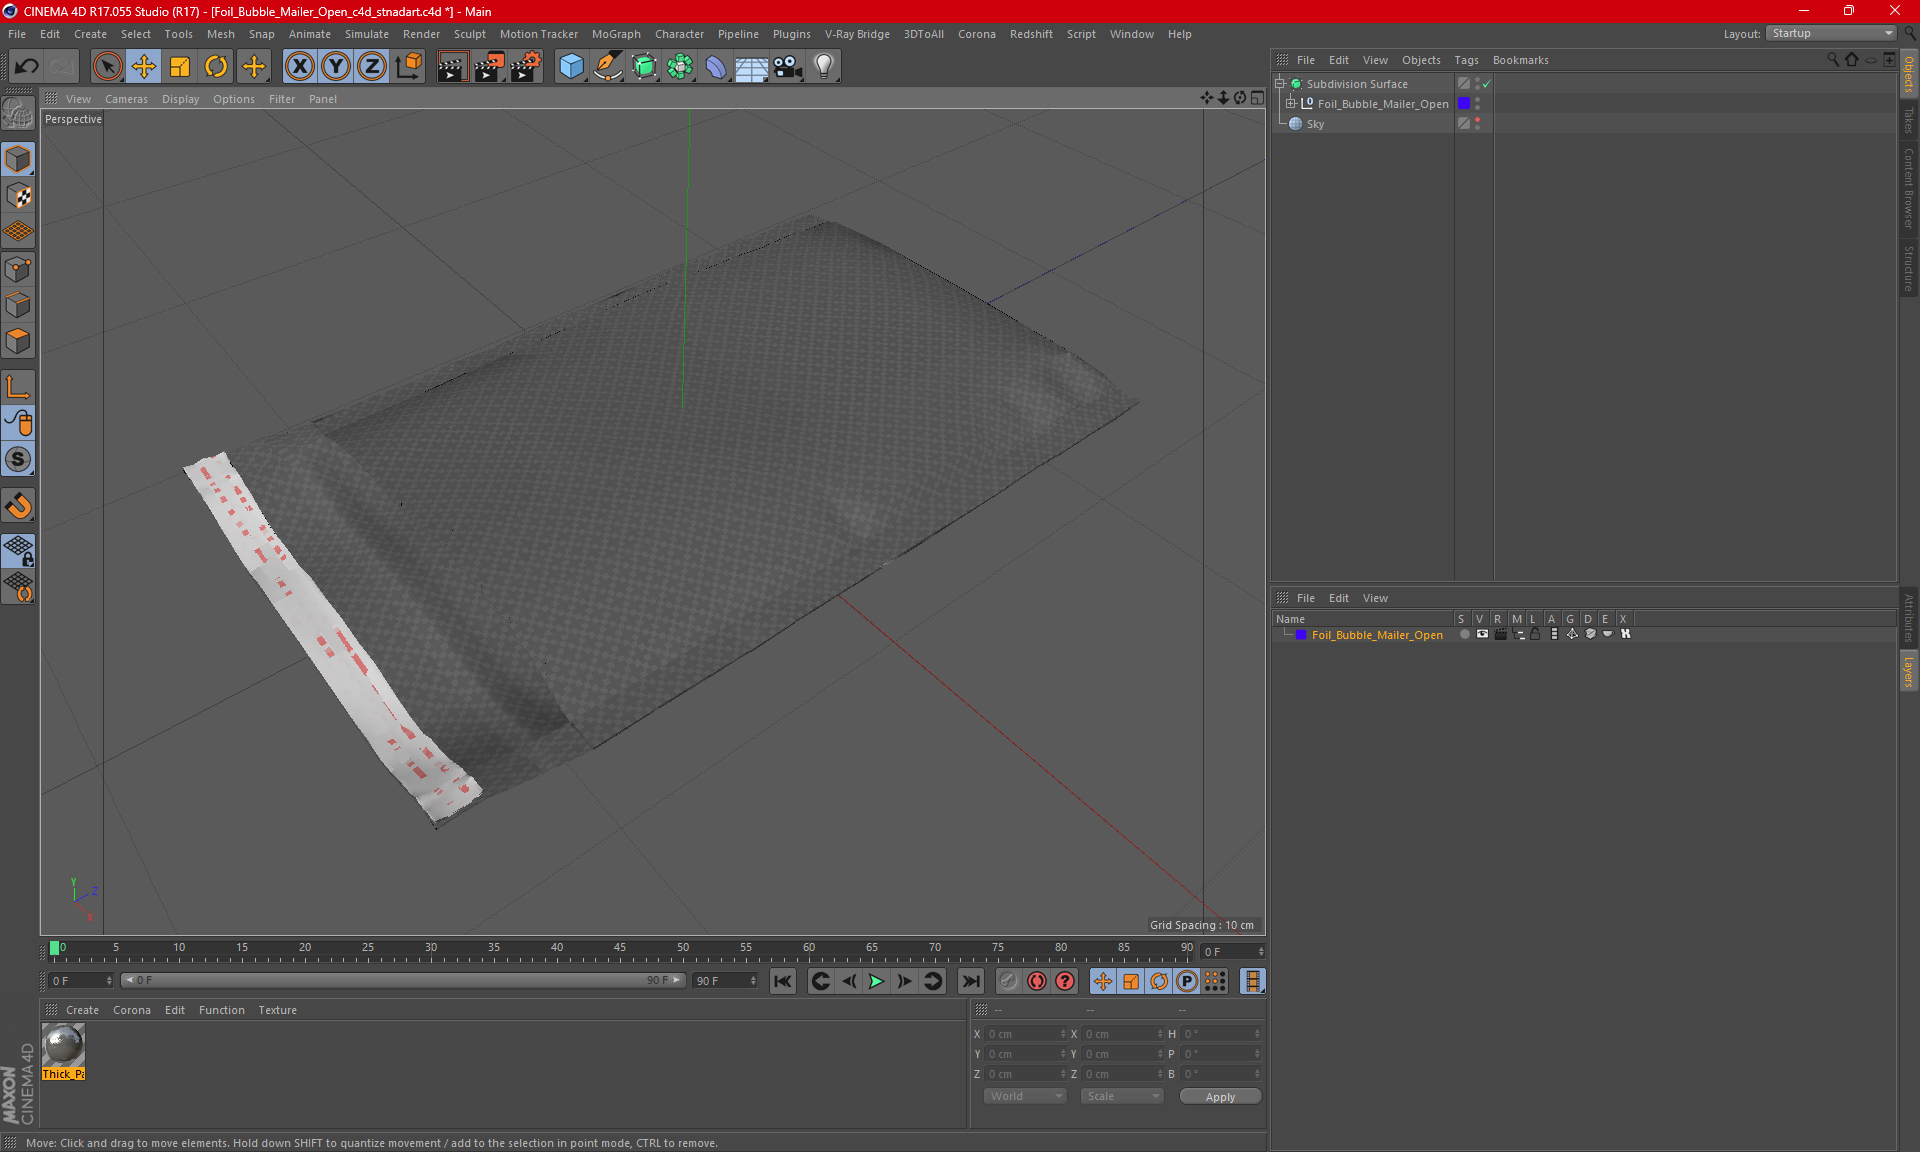Image resolution: width=1920 pixels, height=1152 pixels.
Task: Add a Subdivision Surface generator
Action: click(x=644, y=66)
